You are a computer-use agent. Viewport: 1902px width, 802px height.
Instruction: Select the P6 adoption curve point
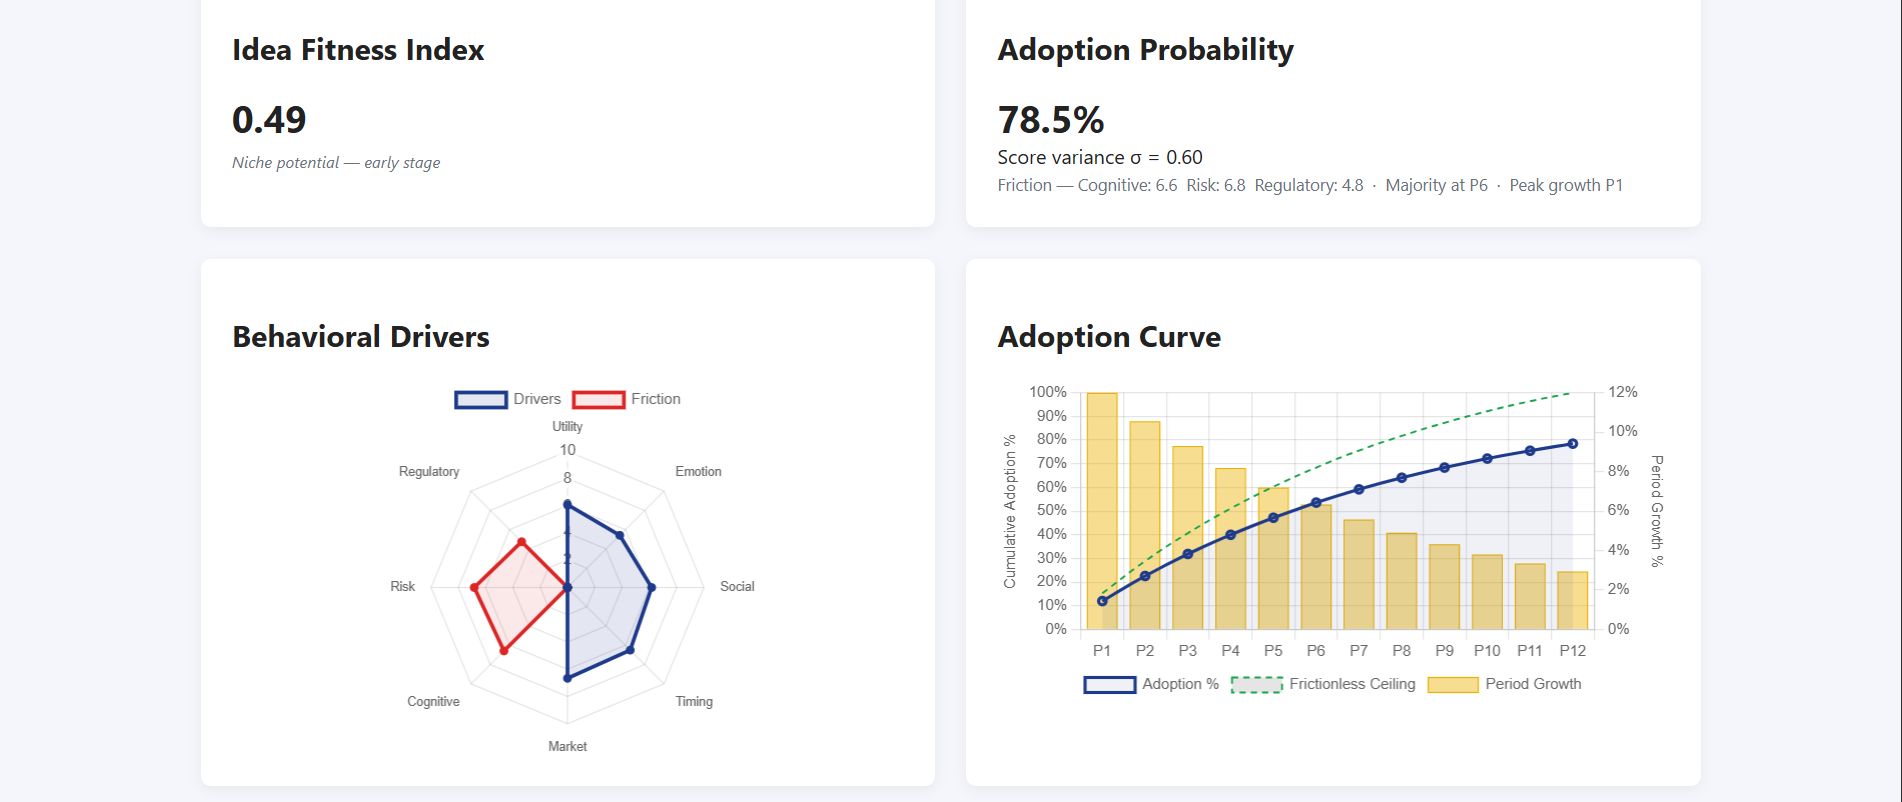[1316, 503]
